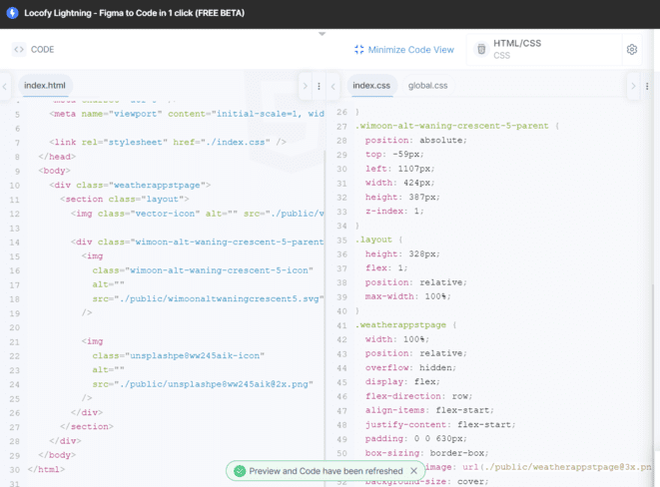Click the Locofy Lightning logo icon
Screen dimensions: 660x487
pos(13,13)
